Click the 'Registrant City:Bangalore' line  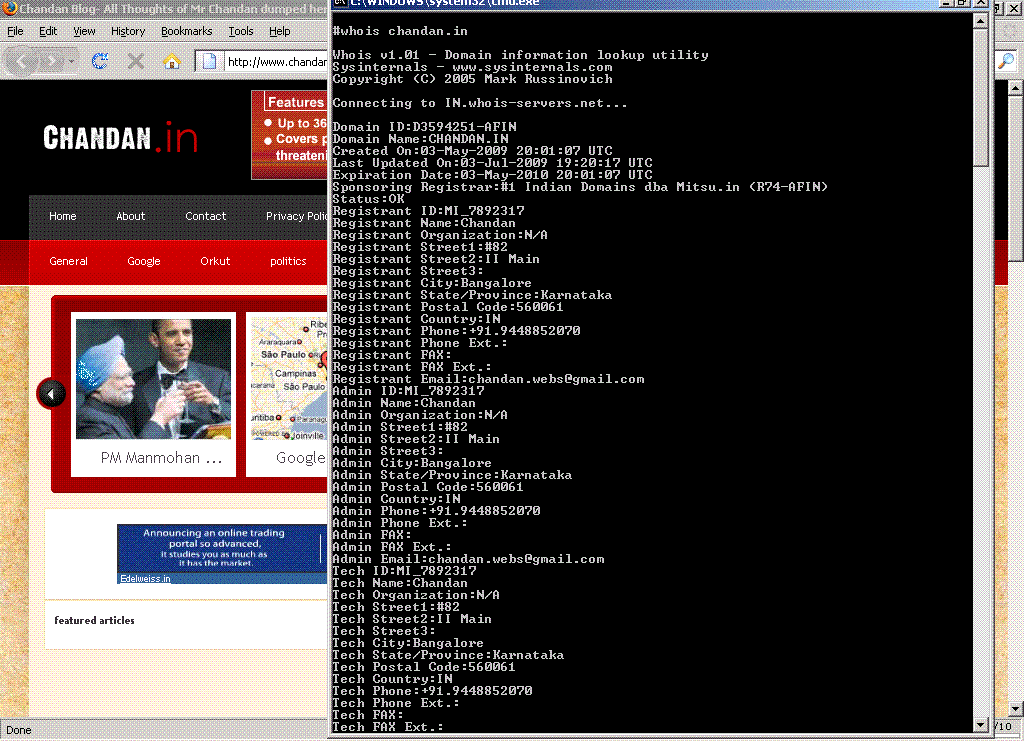tap(432, 283)
